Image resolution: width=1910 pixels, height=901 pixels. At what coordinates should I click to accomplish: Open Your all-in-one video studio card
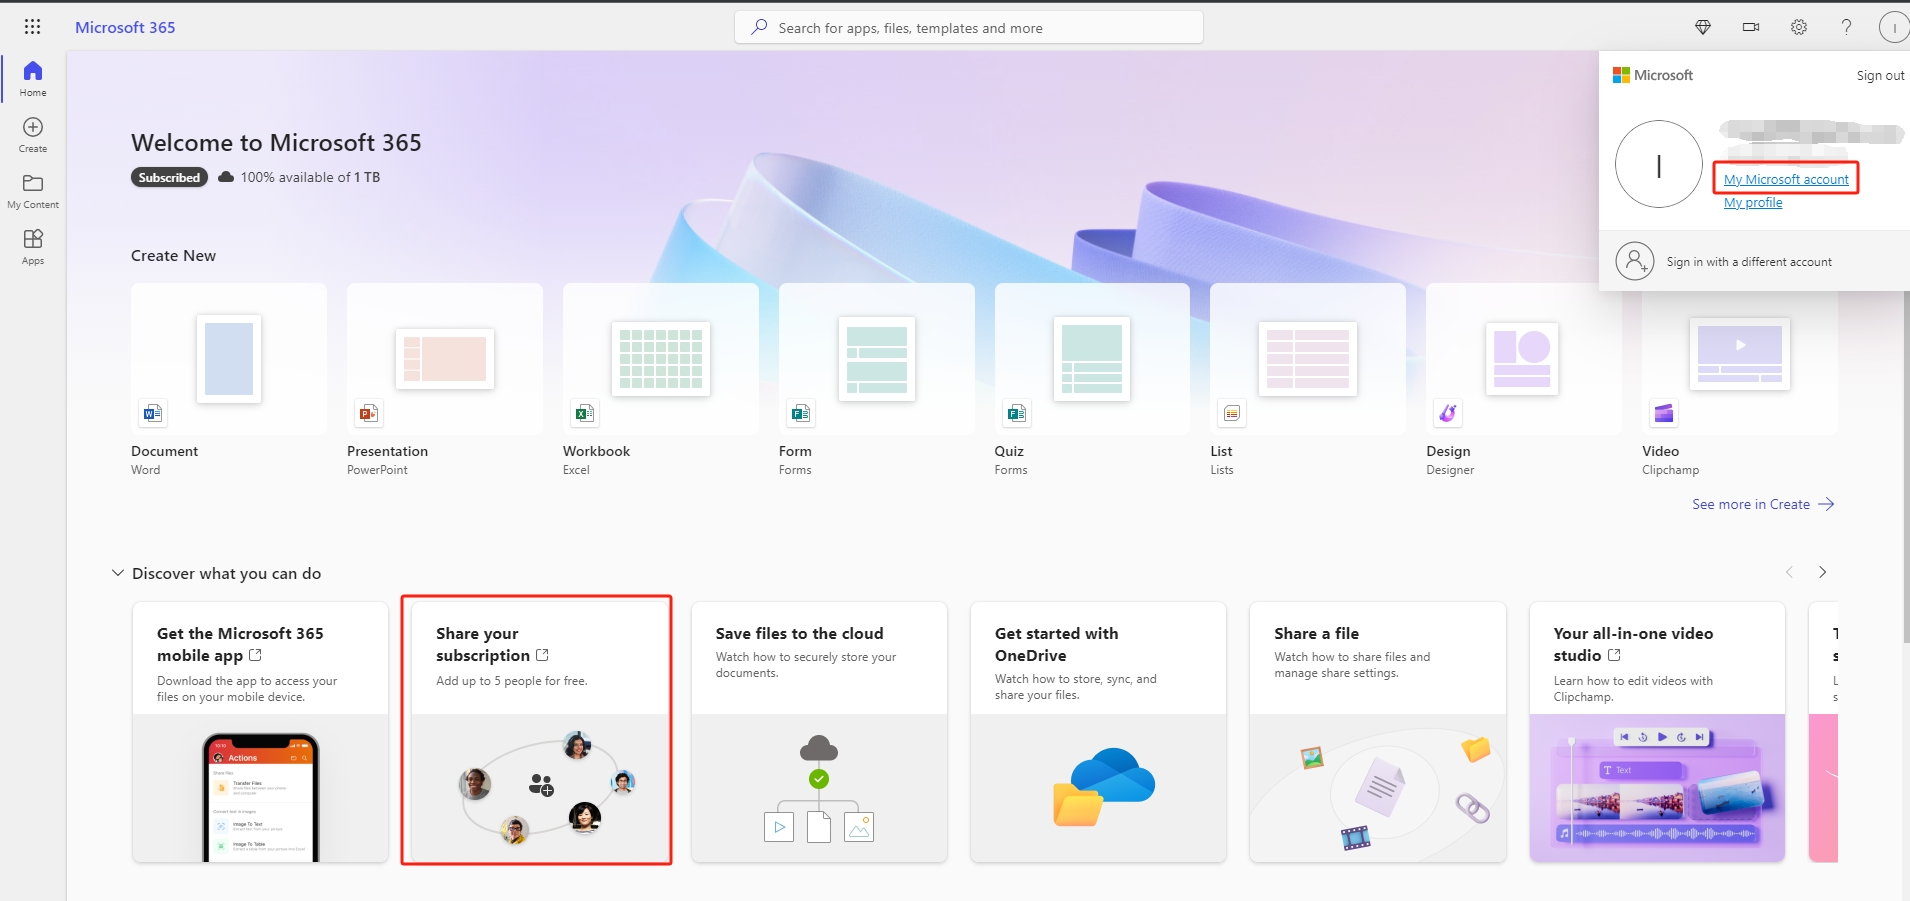click(x=1657, y=732)
